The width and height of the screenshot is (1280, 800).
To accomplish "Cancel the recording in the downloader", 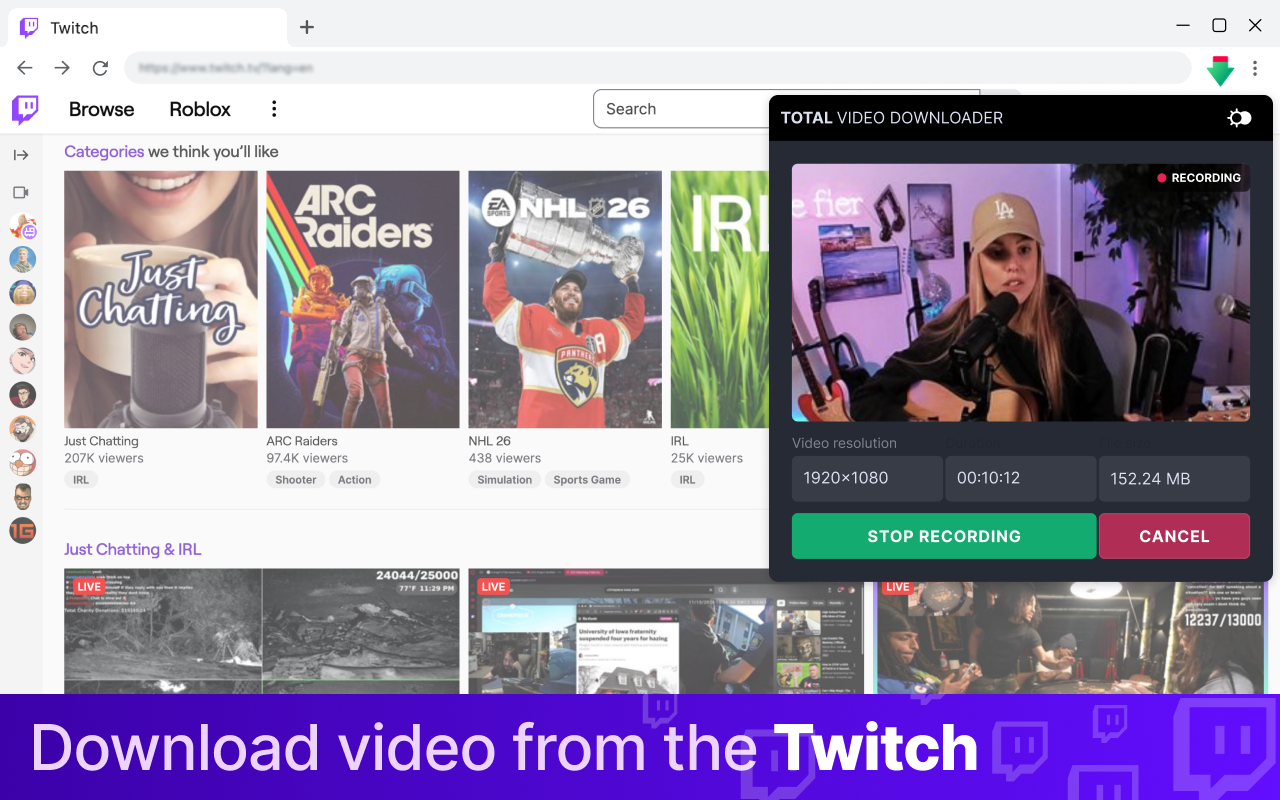I will (1174, 536).
